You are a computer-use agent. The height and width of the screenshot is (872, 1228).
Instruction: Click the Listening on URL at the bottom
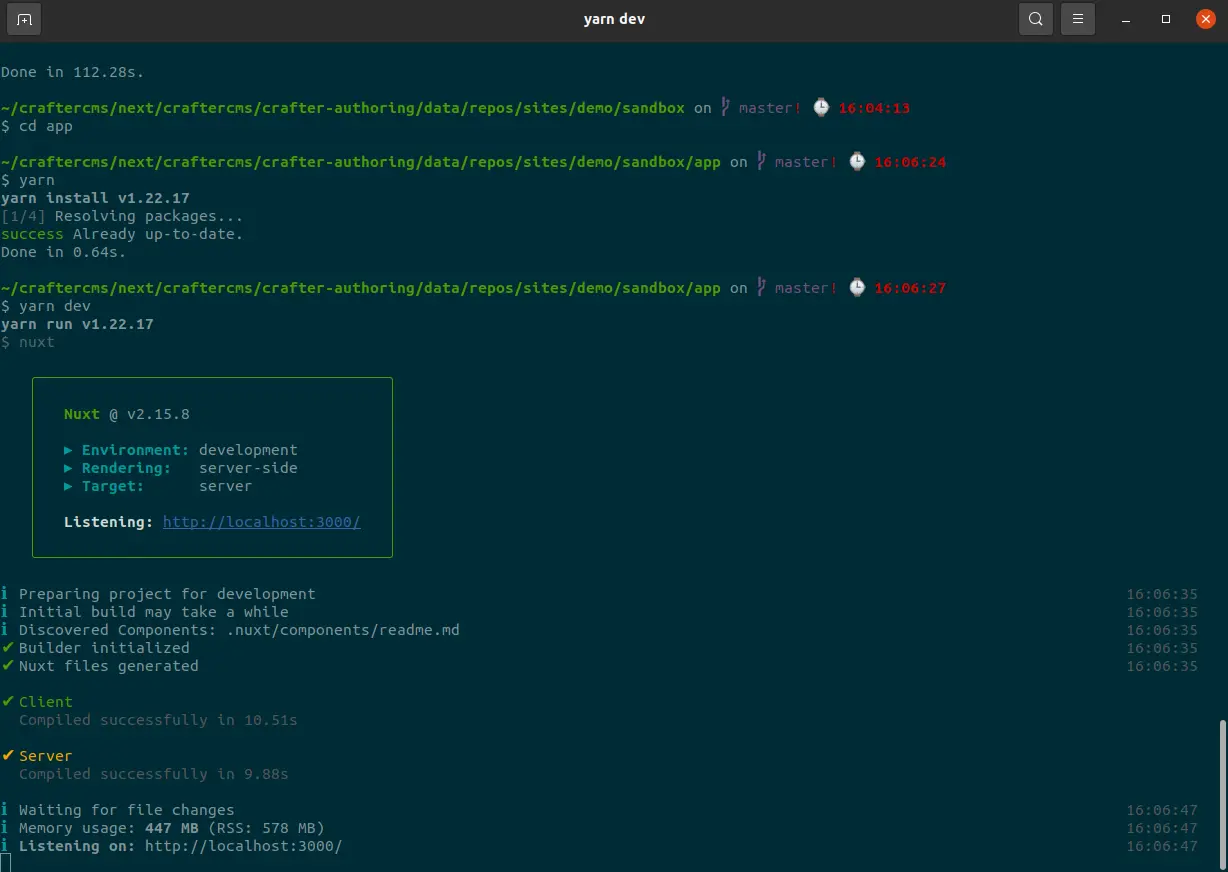[x=243, y=846]
